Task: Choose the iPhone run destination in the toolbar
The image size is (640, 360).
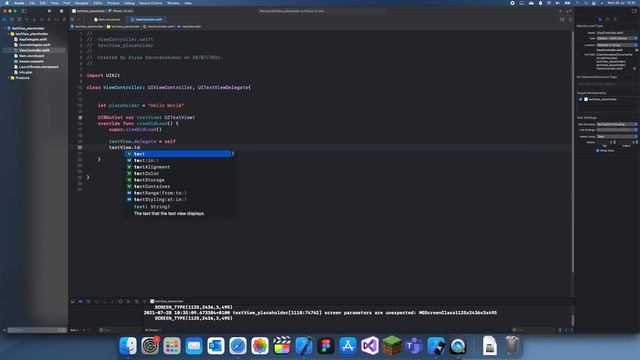Action: pos(121,11)
